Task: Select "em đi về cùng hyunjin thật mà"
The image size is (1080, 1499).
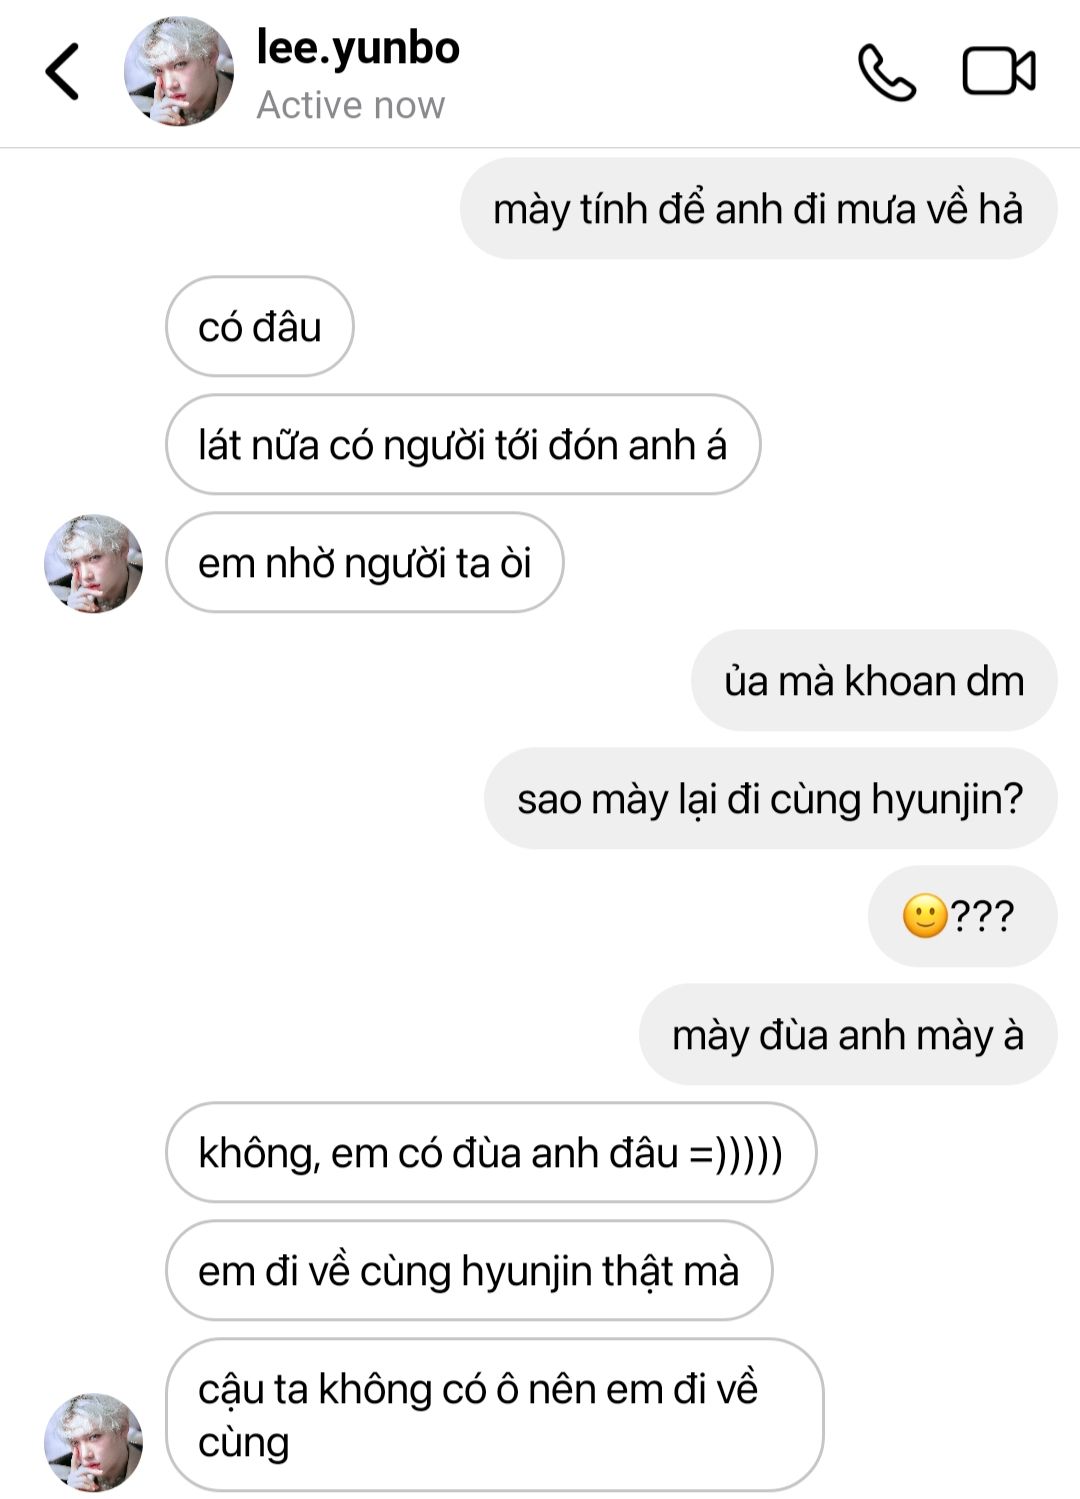Action: click(468, 1271)
